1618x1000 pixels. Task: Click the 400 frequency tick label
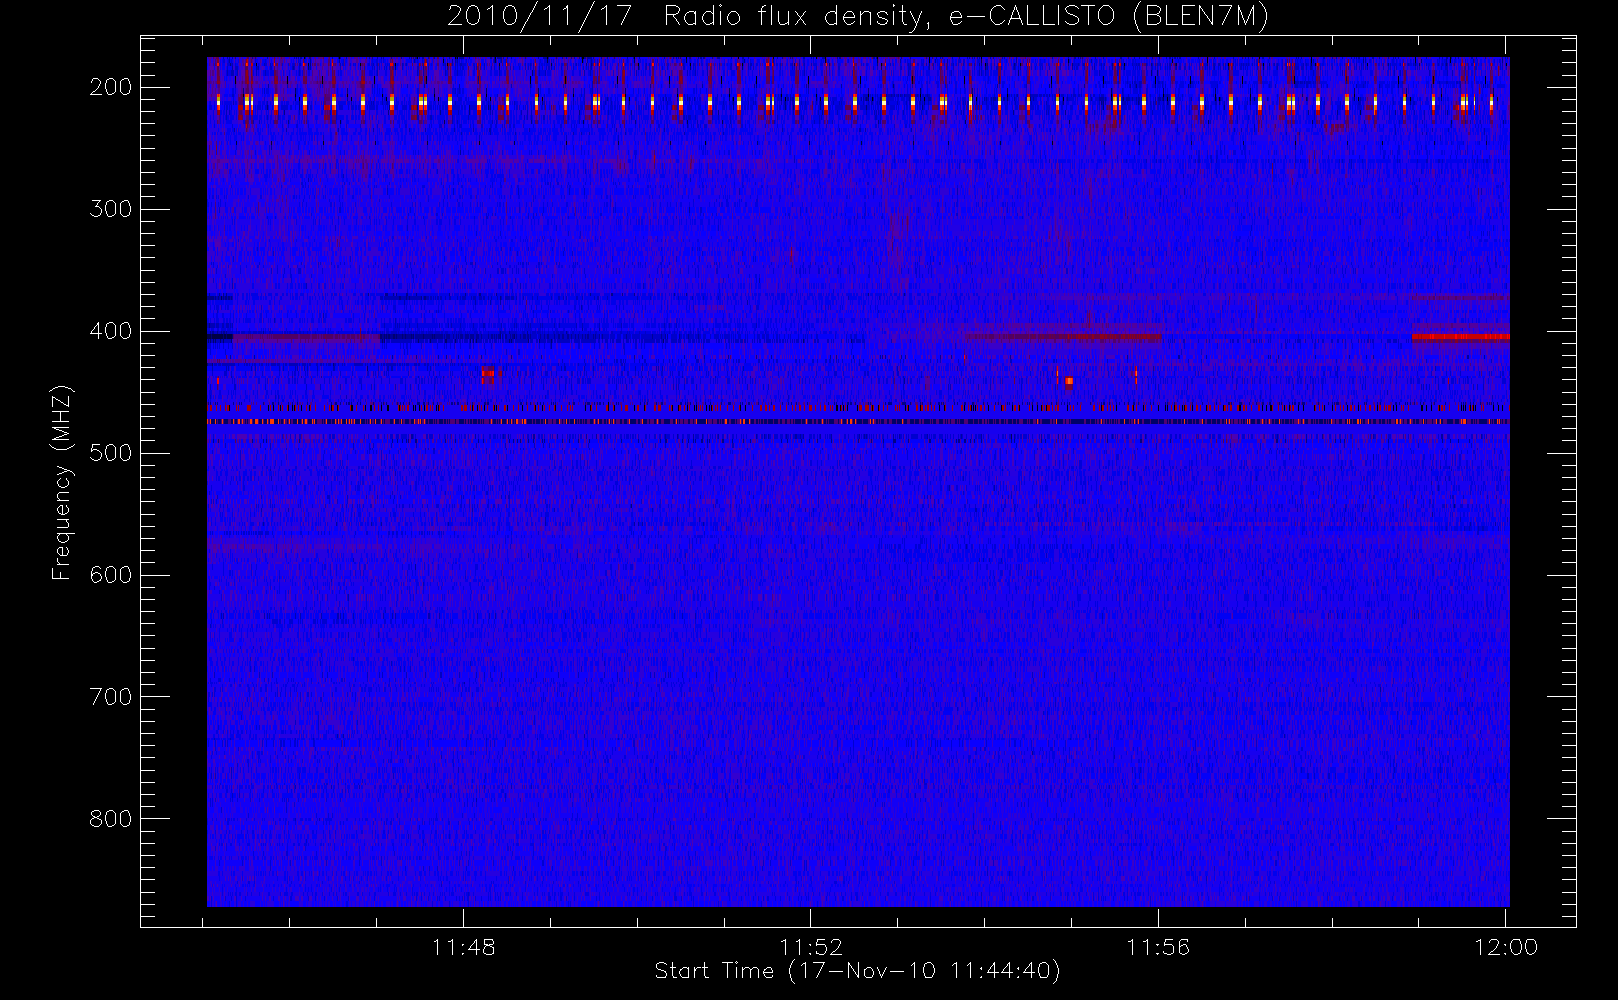pos(110,331)
